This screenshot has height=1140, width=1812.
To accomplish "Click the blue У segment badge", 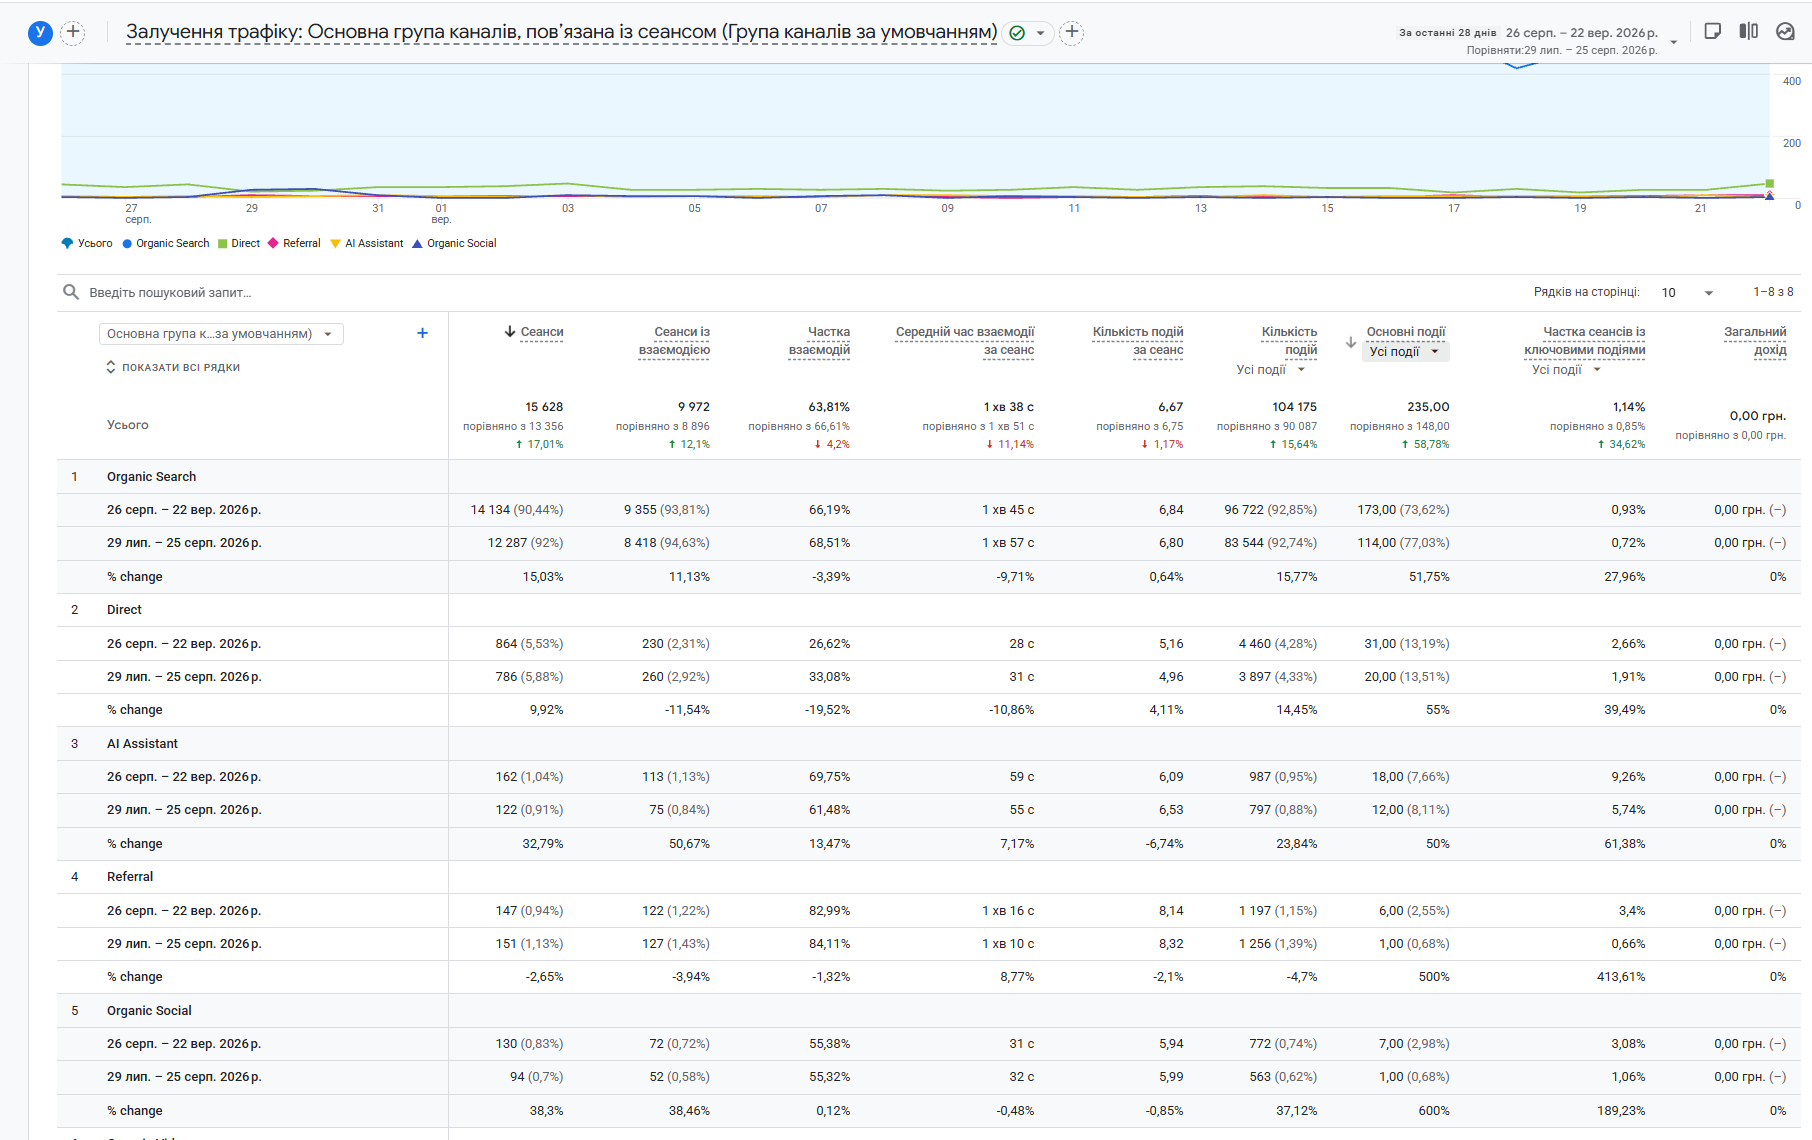I will [x=40, y=32].
